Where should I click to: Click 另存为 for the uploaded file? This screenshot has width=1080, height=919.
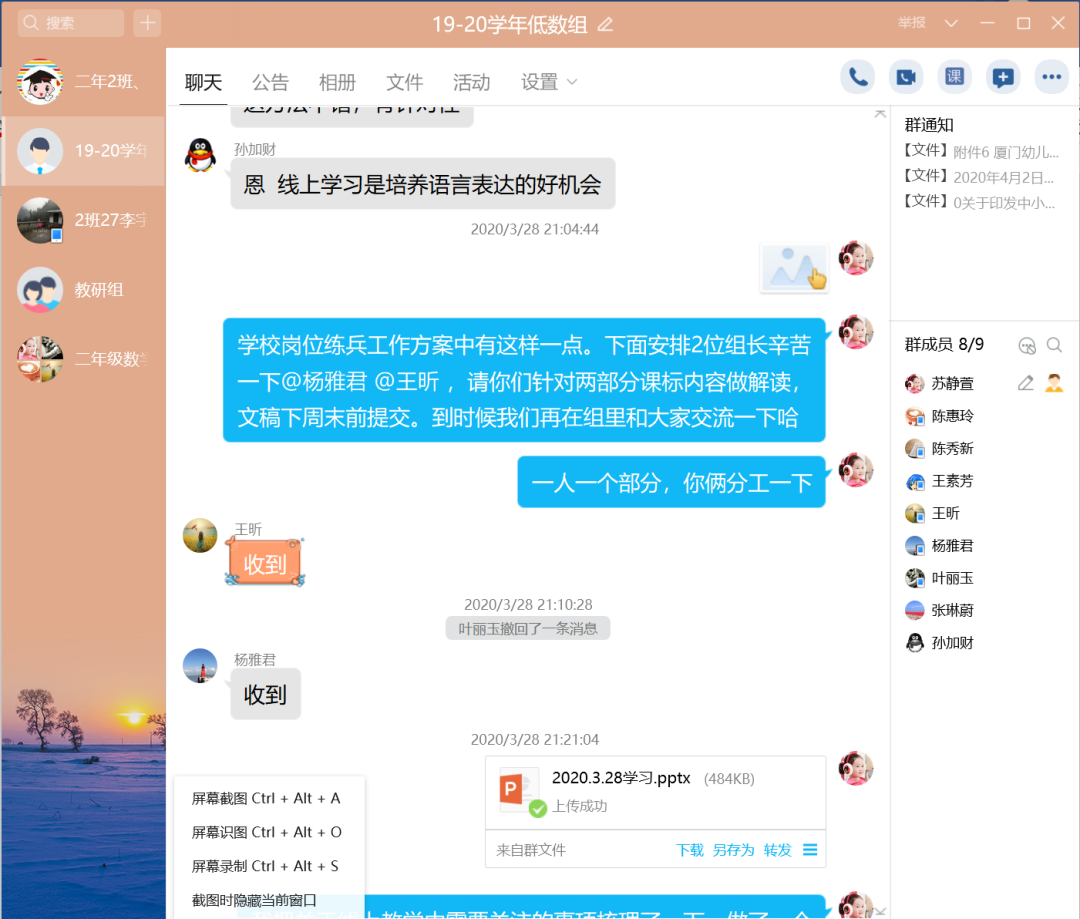click(x=733, y=850)
